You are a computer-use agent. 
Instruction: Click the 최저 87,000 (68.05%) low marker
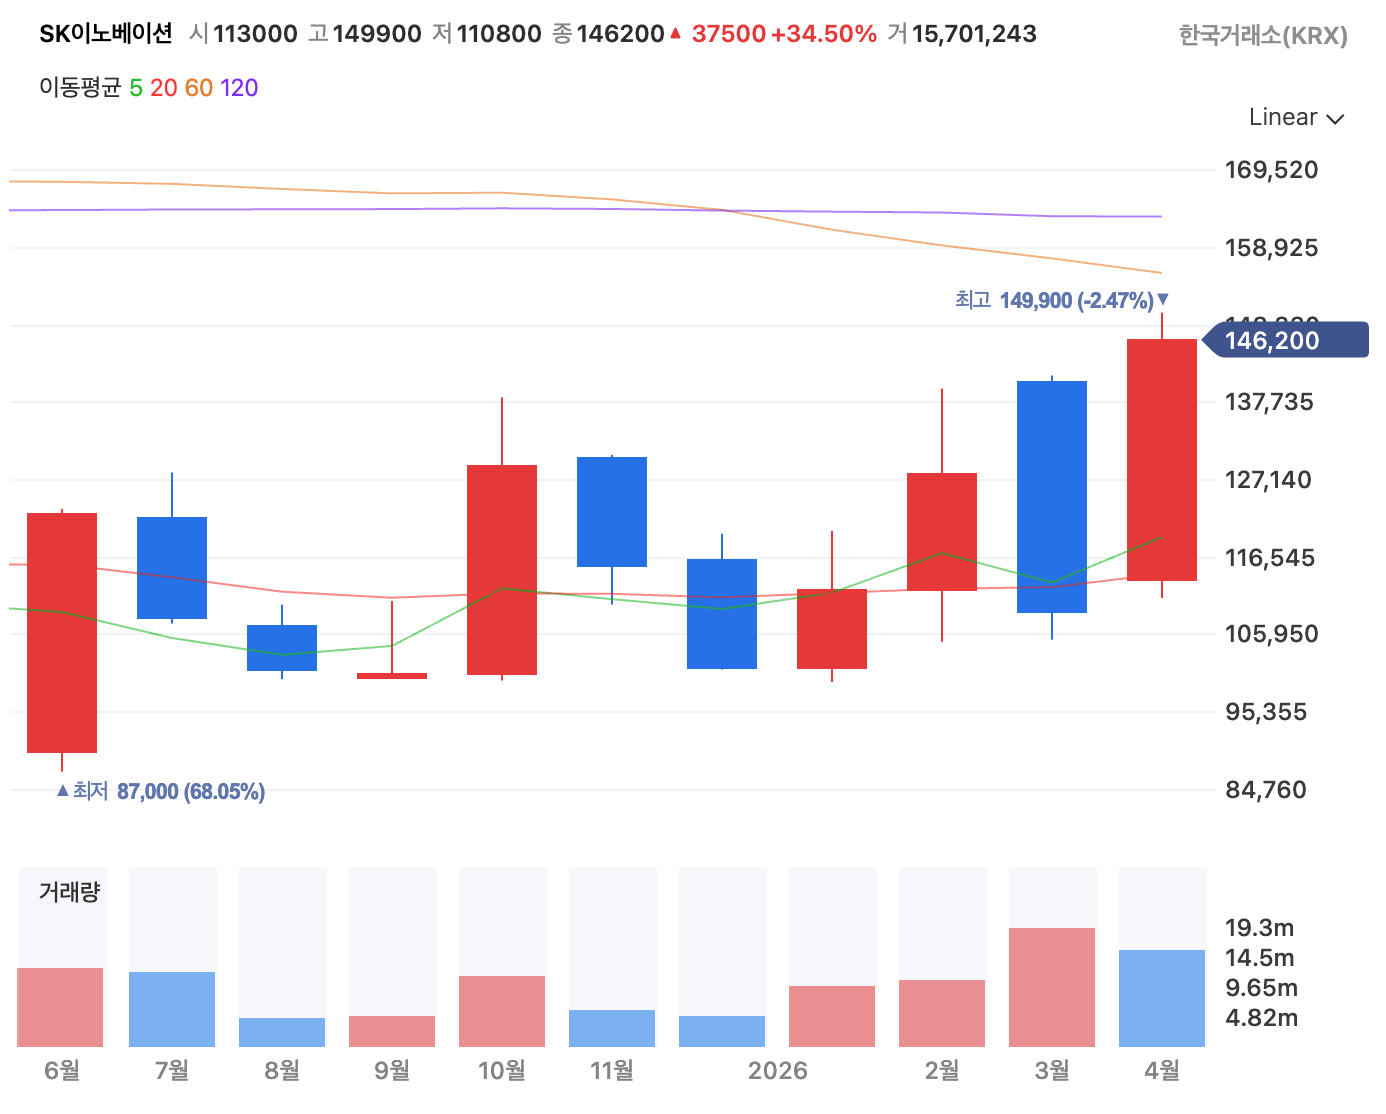point(161,792)
